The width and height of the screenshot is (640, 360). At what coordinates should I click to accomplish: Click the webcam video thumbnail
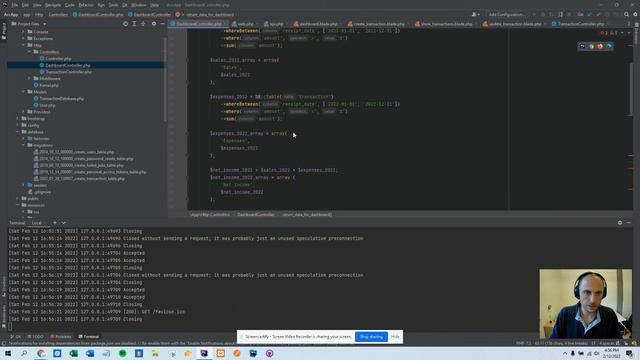(x=585, y=304)
